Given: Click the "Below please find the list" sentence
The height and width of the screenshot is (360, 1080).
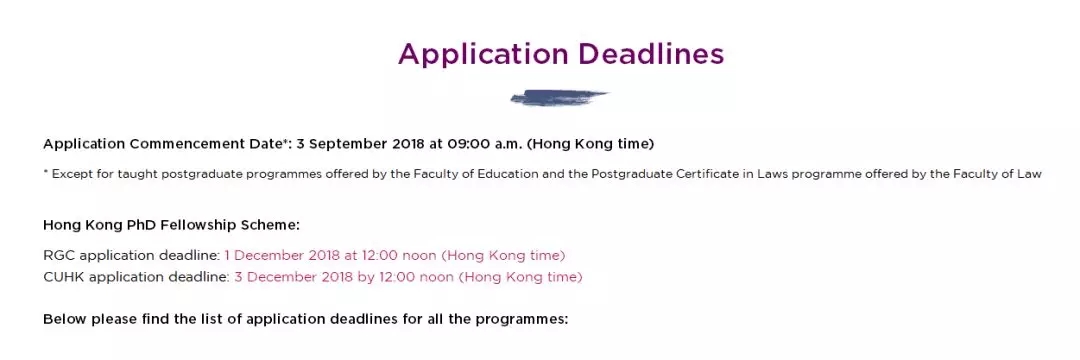Looking at the screenshot, I should pos(306,320).
